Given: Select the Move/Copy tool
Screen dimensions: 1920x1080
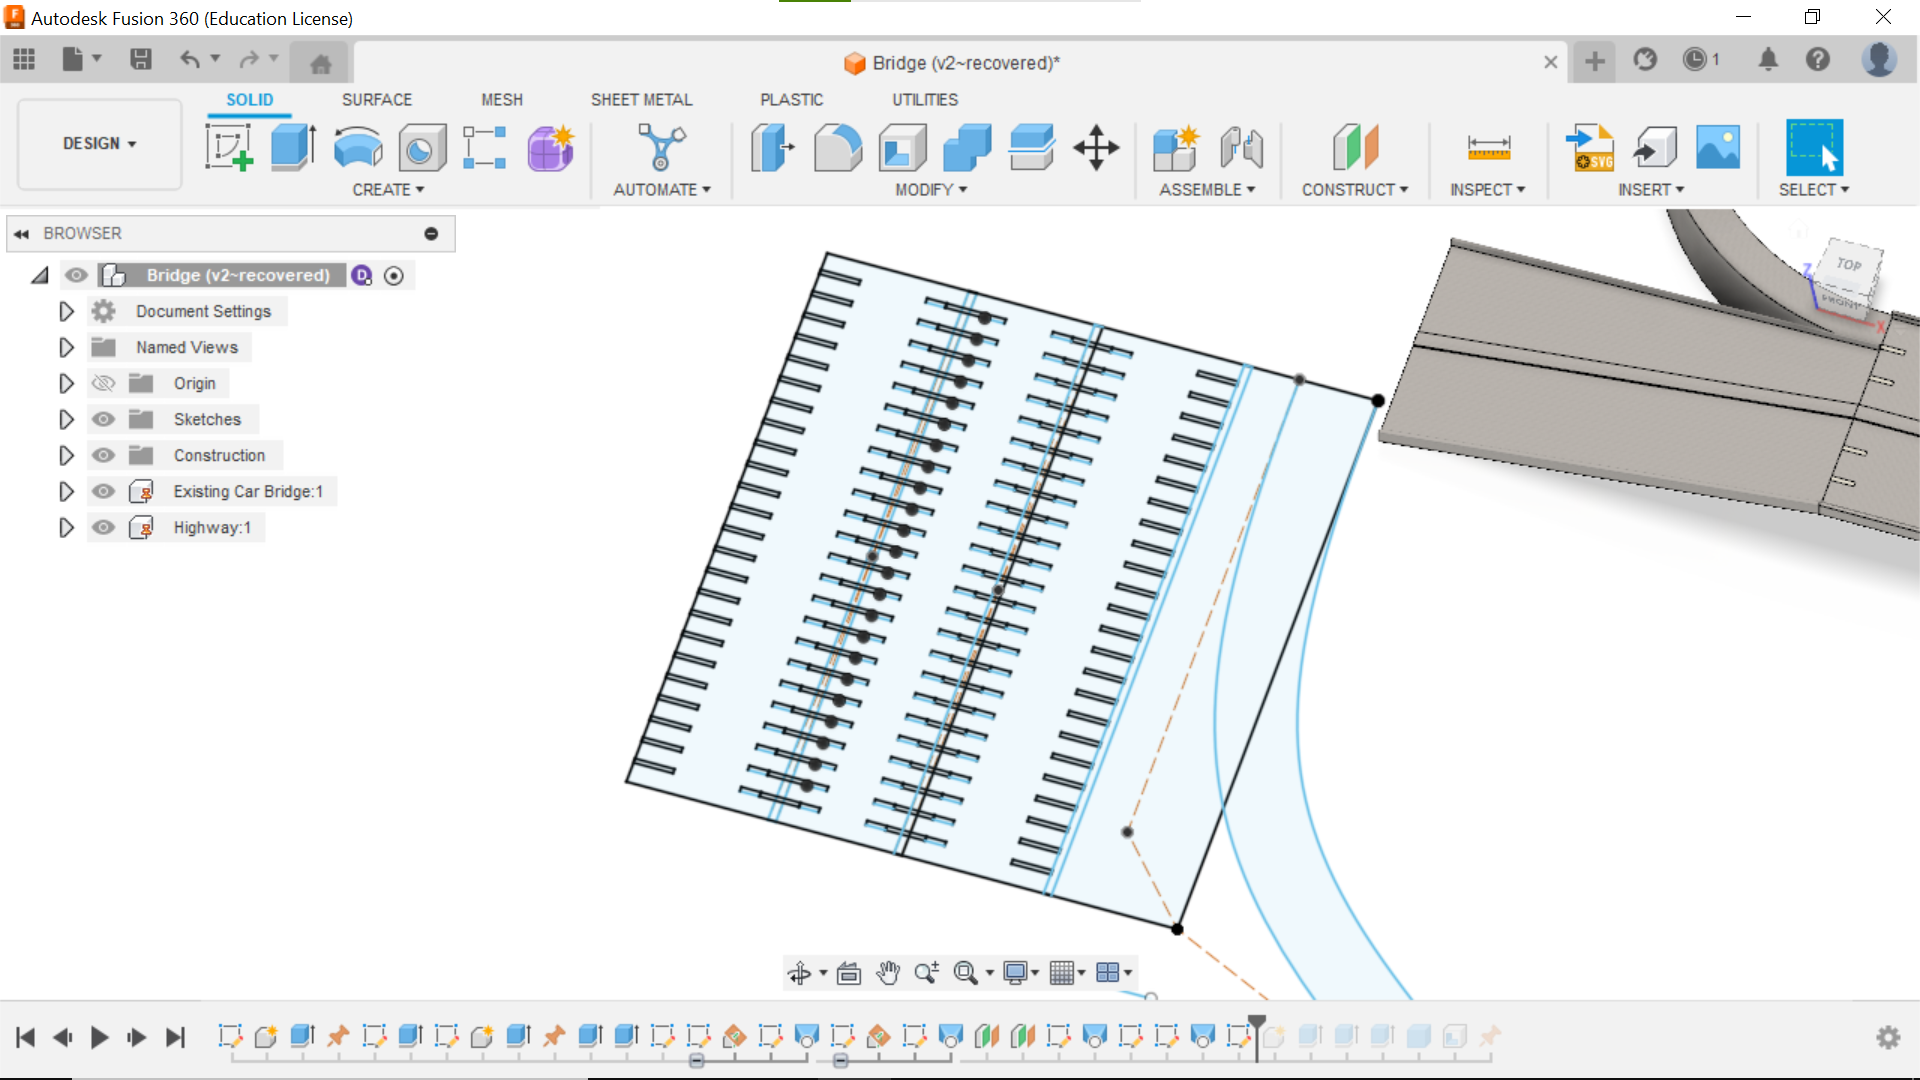Looking at the screenshot, I should point(1096,148).
